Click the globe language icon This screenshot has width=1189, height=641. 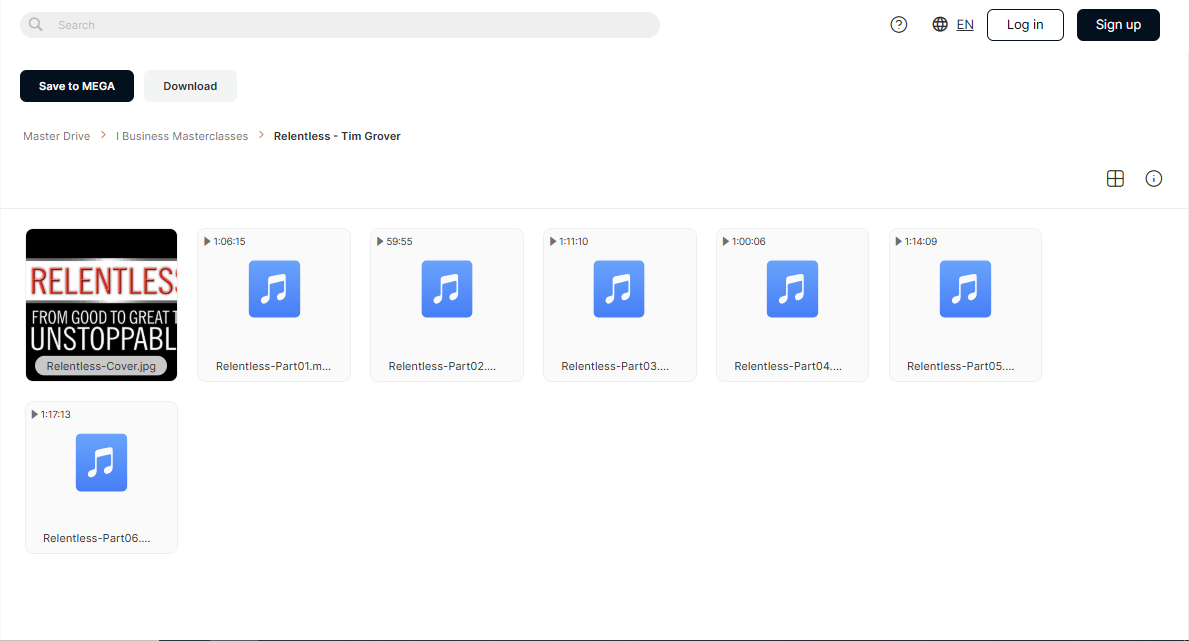pyautogui.click(x=940, y=24)
